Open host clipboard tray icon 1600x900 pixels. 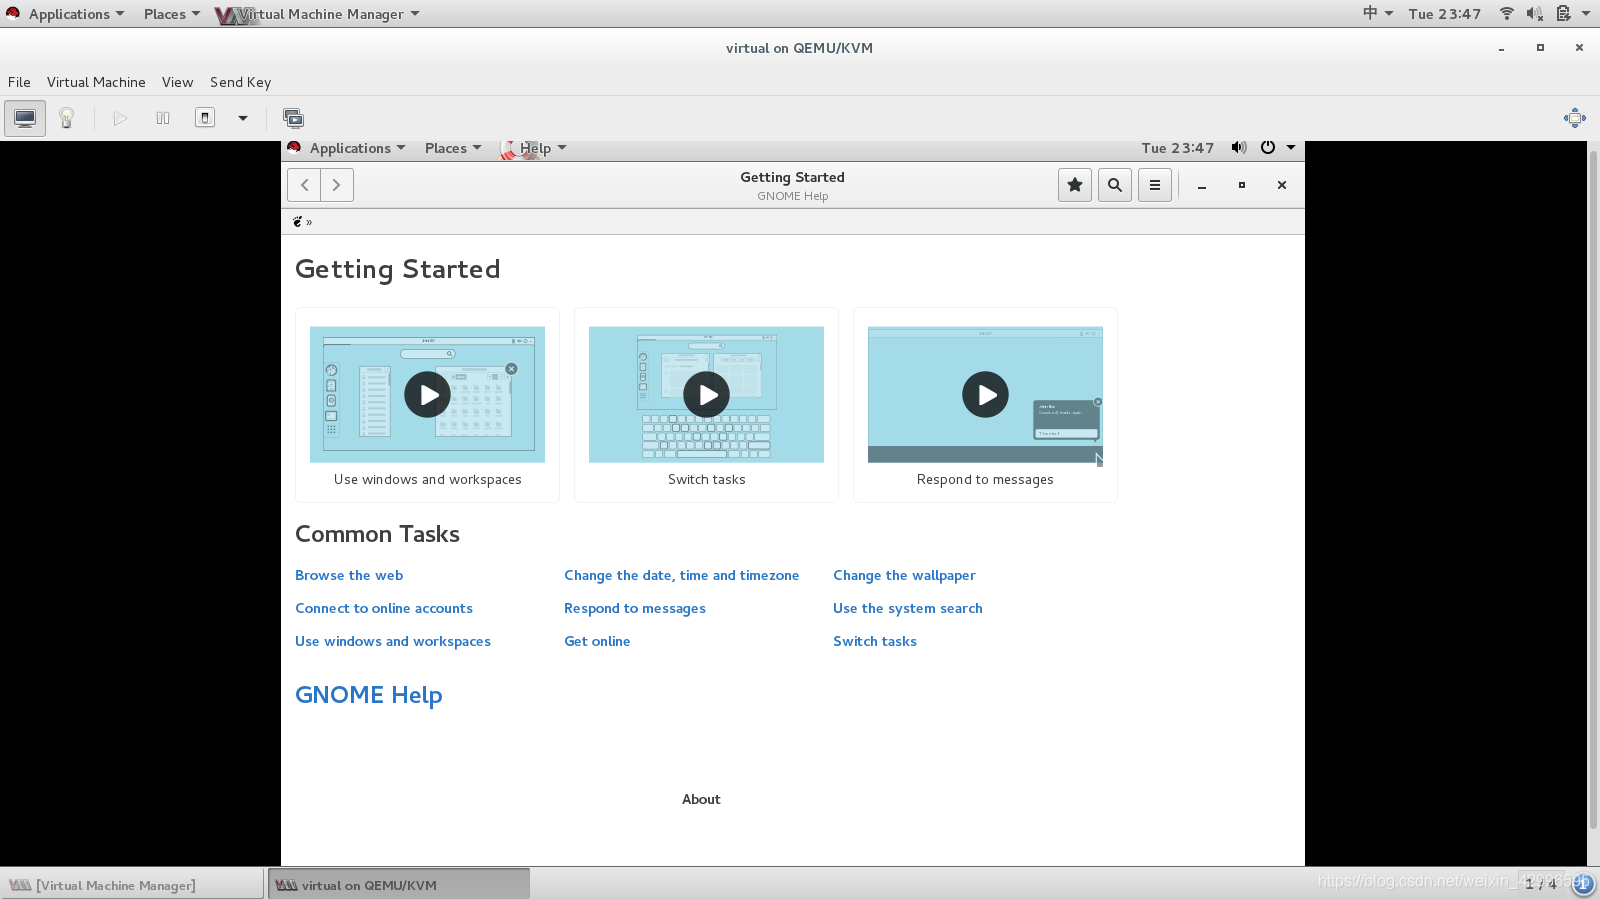pos(1563,13)
